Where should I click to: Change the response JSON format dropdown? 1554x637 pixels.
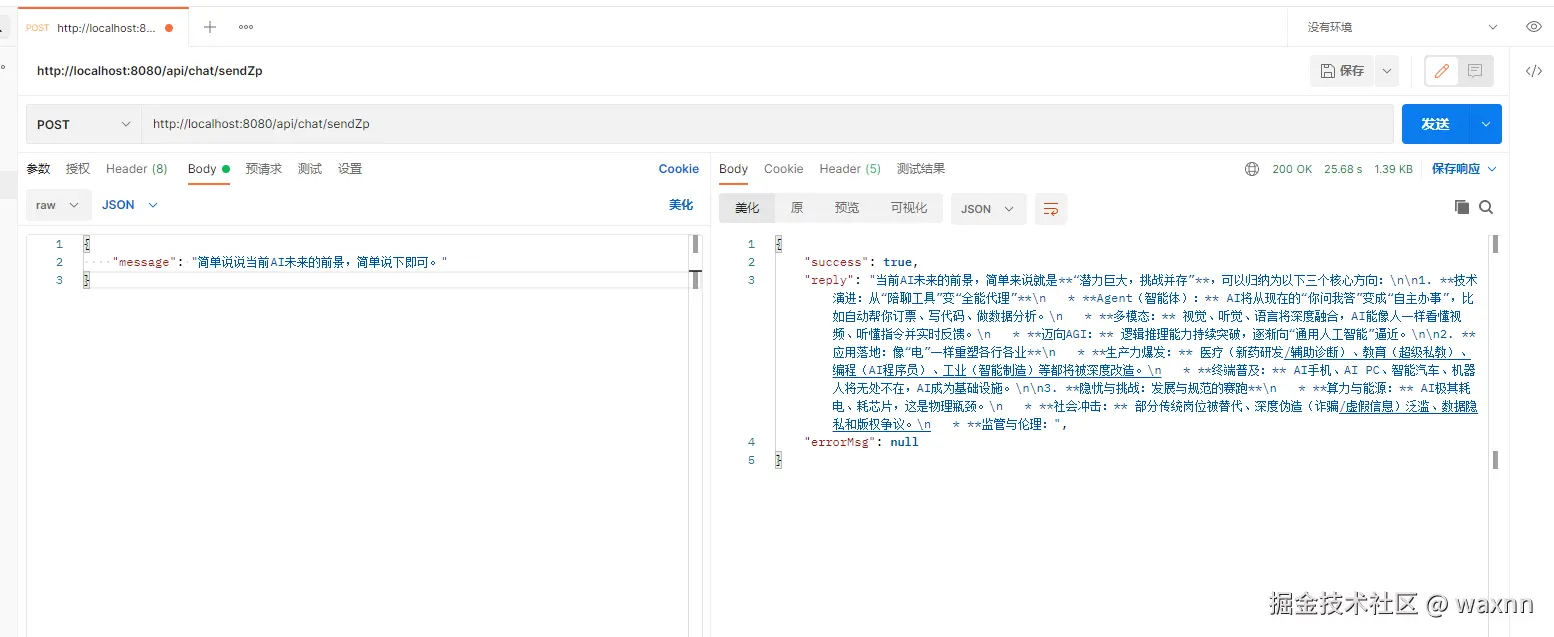click(x=988, y=208)
